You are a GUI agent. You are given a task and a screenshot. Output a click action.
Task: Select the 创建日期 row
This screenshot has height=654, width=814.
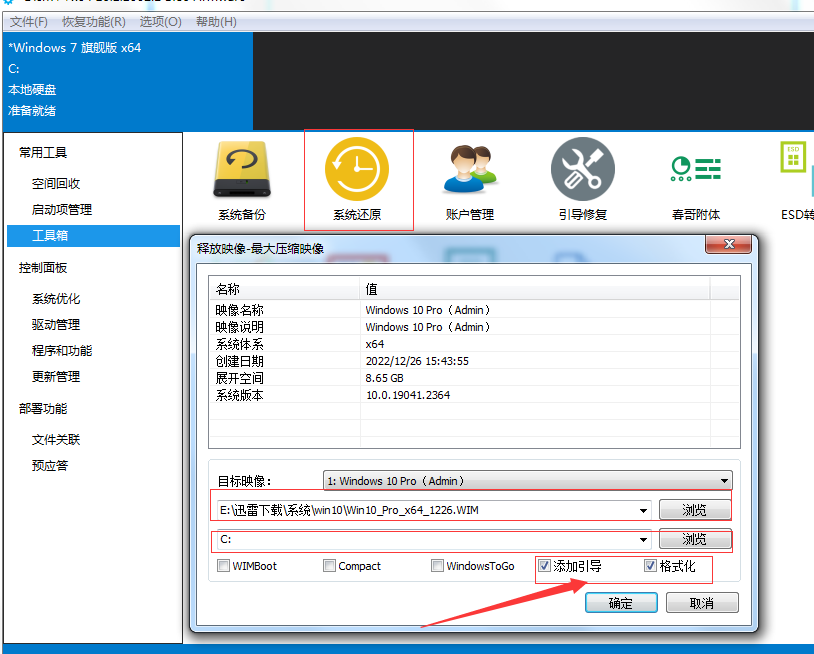(474, 361)
